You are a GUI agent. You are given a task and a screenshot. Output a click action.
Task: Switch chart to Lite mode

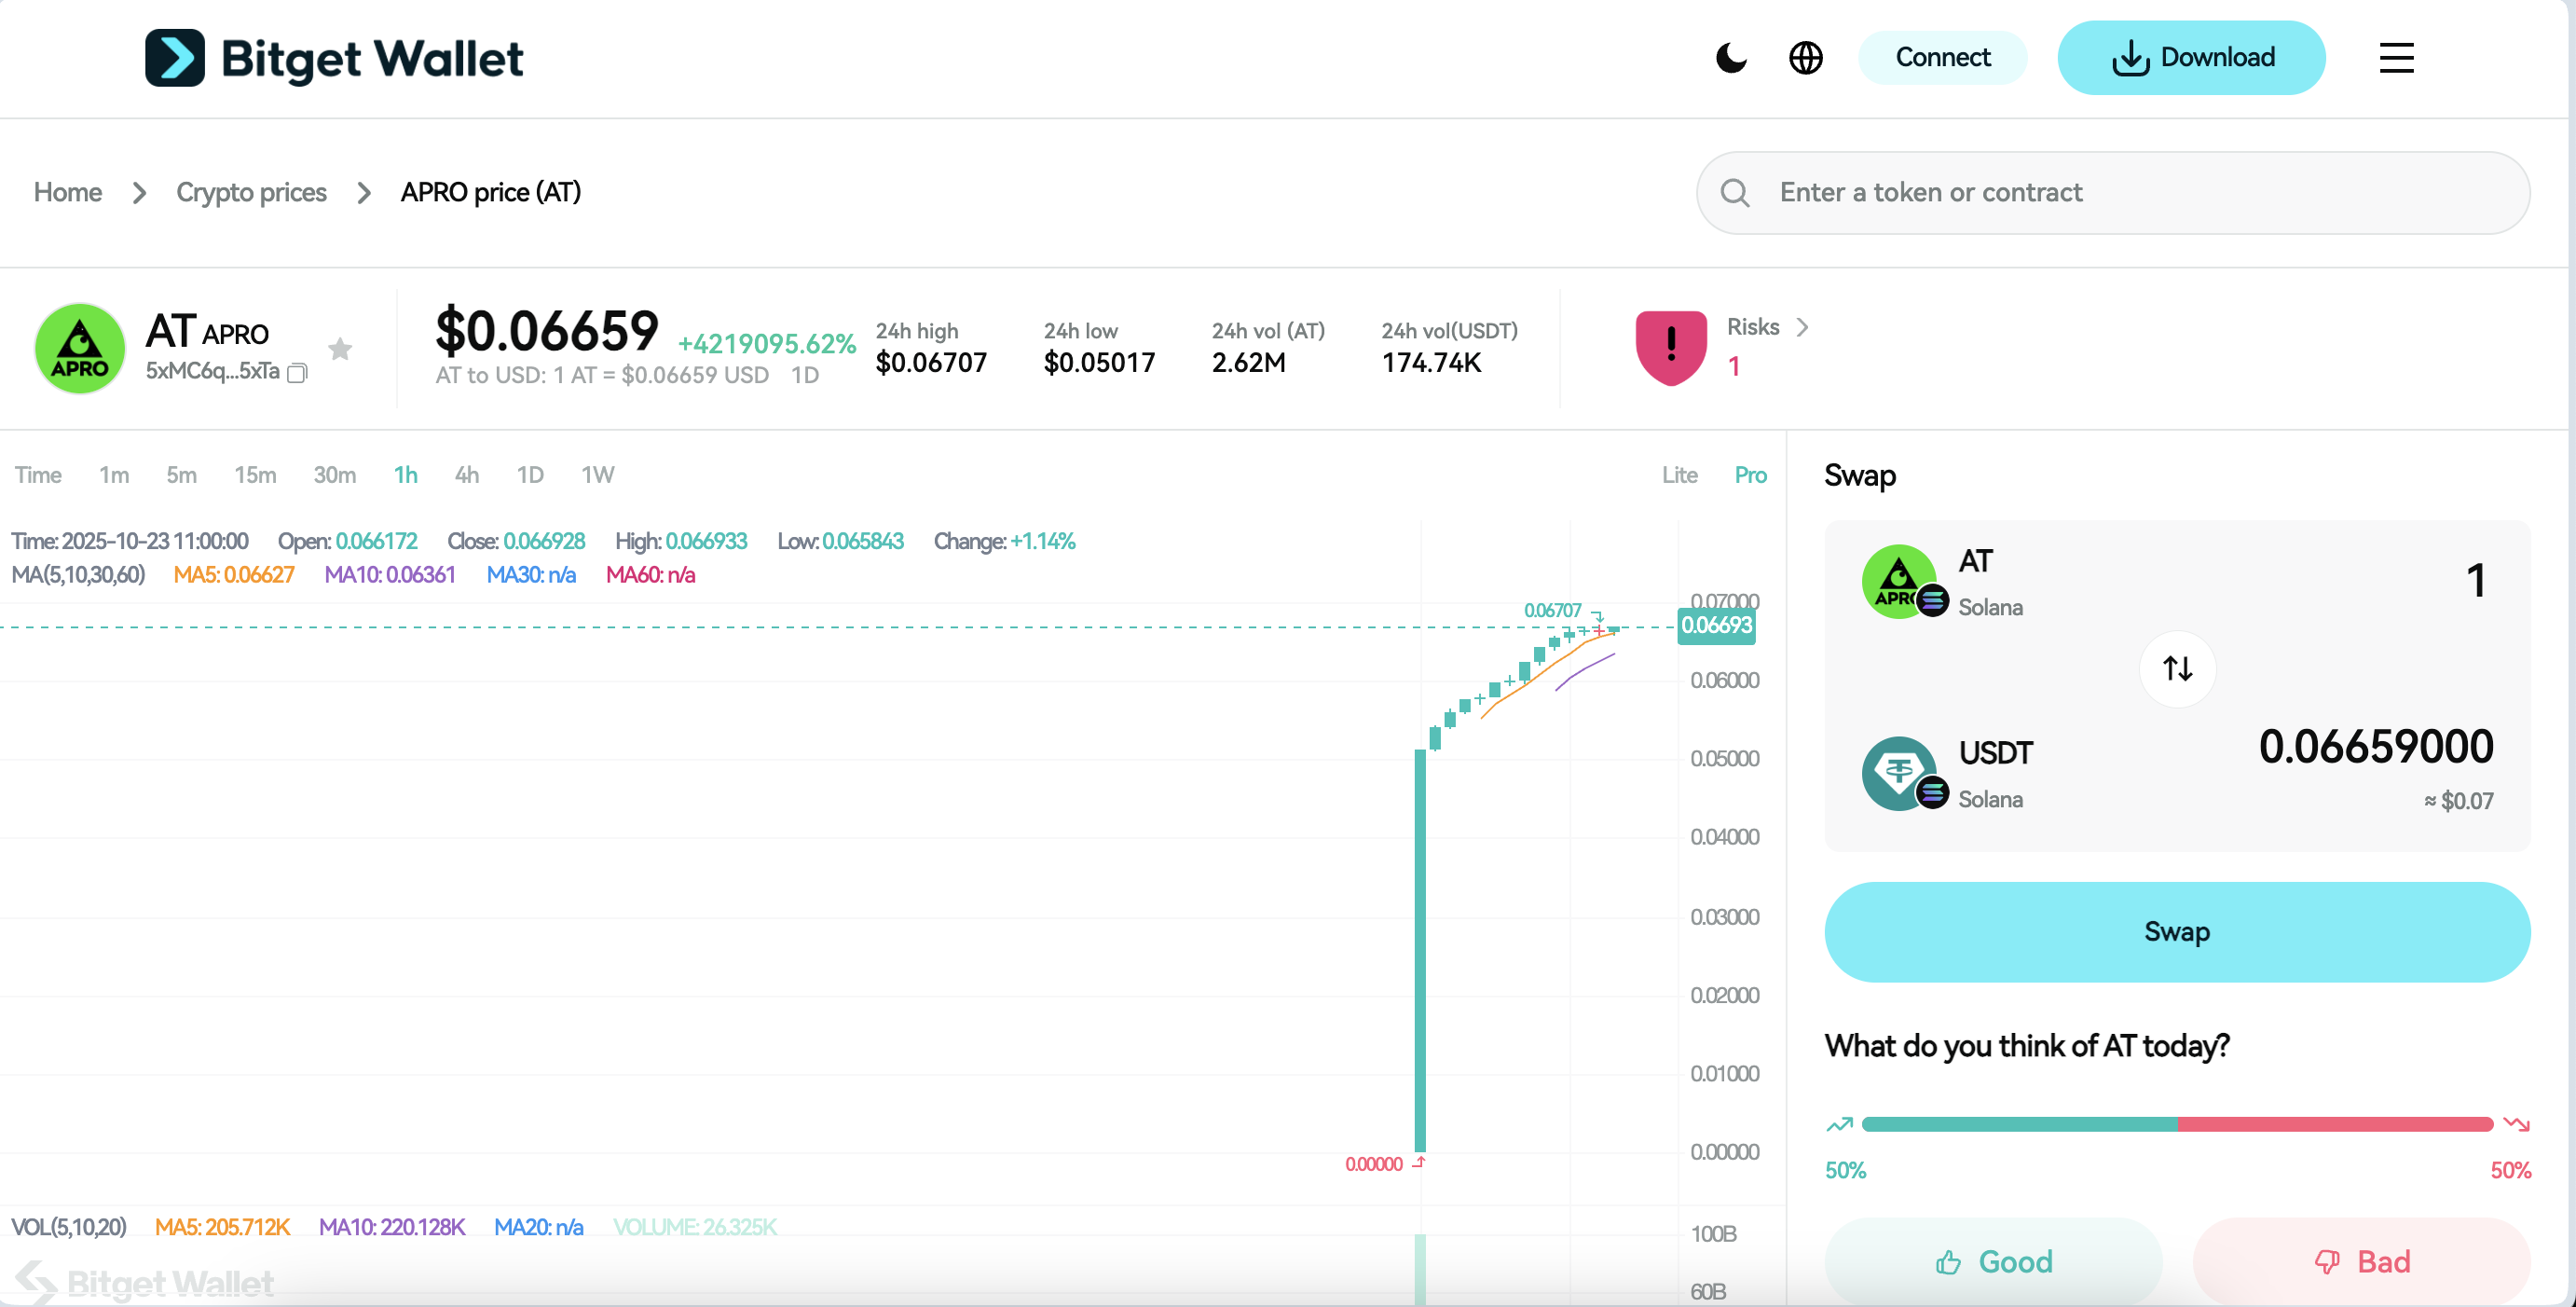1679,475
